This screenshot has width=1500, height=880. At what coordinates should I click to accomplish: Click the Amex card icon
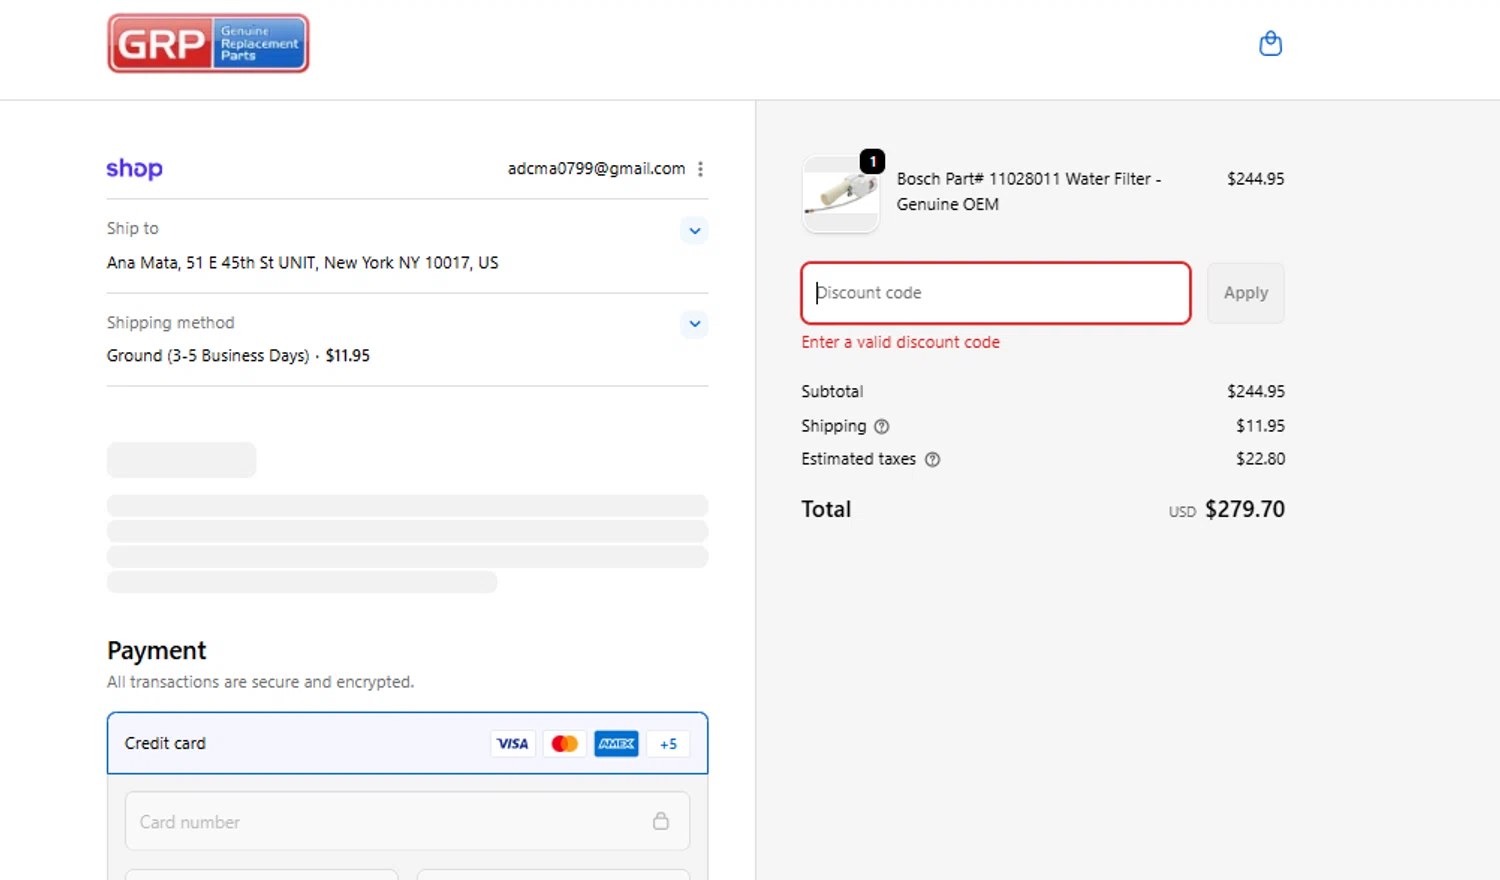coord(616,744)
